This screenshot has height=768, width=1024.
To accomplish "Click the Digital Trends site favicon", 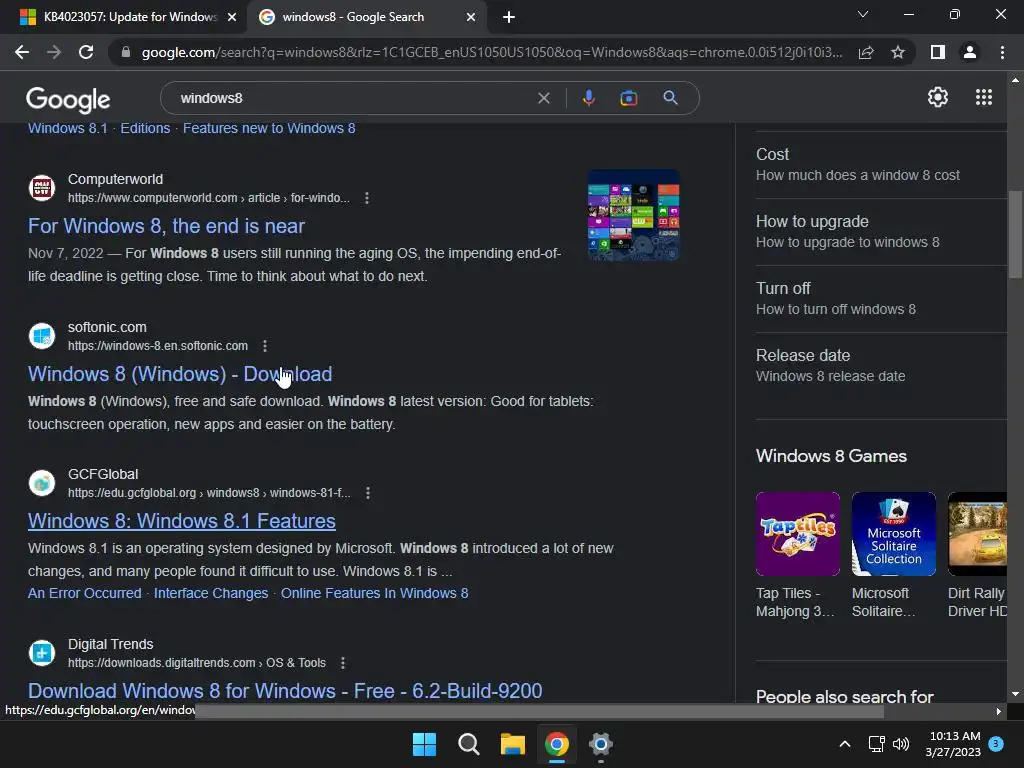I will [x=42, y=652].
